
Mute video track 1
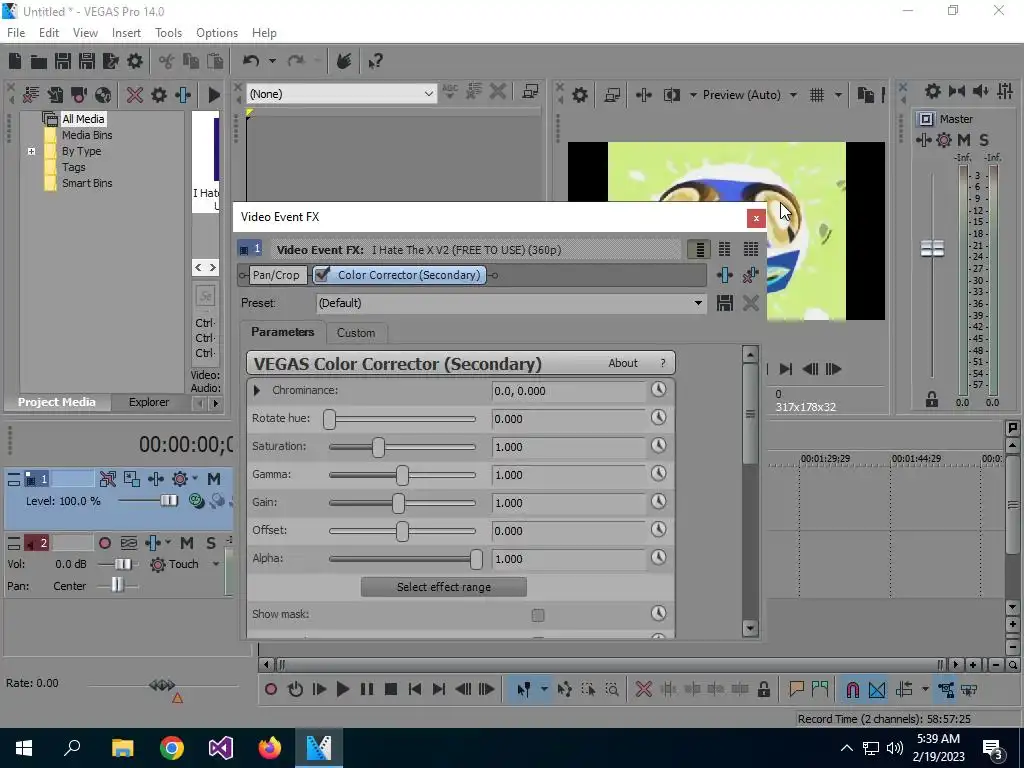click(x=214, y=479)
